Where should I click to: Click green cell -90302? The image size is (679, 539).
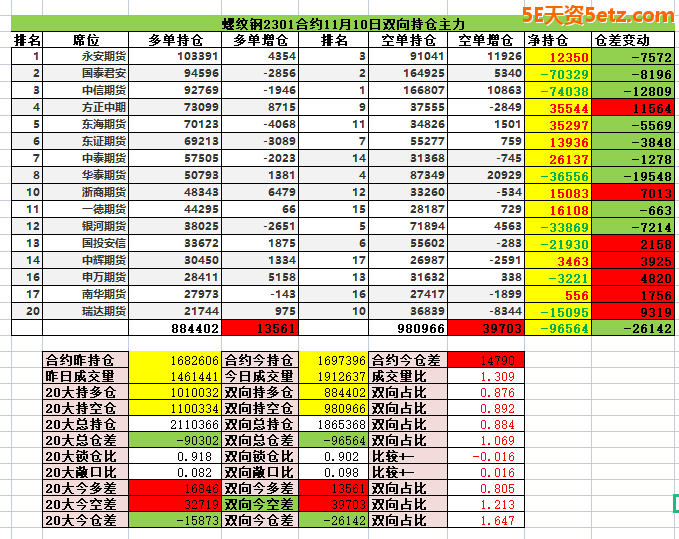pyautogui.click(x=175, y=440)
